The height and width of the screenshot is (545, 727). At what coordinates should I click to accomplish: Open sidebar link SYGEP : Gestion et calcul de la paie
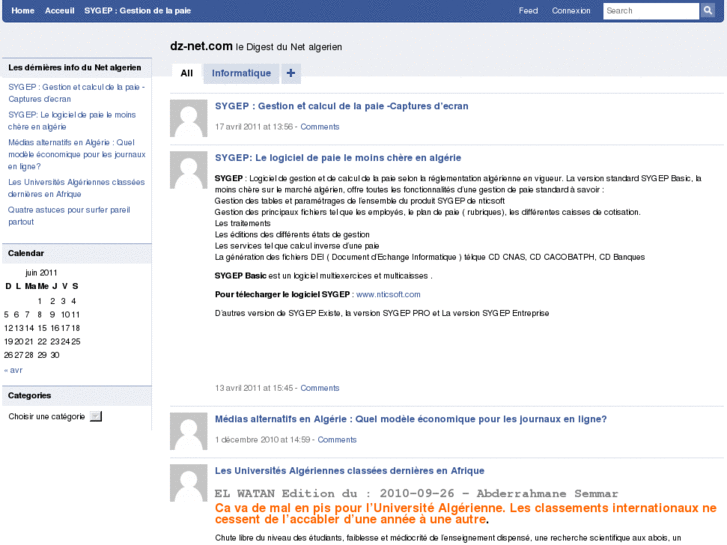(77, 93)
